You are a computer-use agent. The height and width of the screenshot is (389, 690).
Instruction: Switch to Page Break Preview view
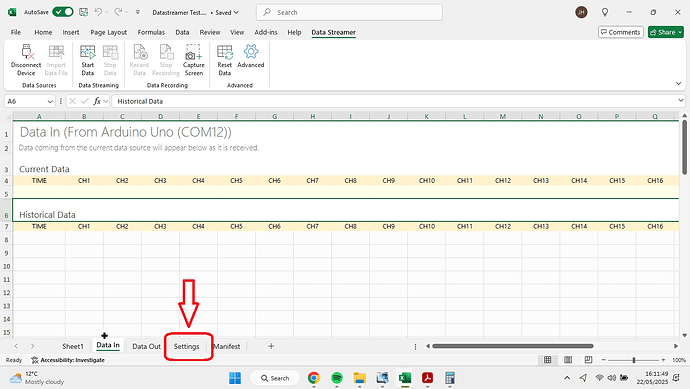pyautogui.click(x=588, y=360)
